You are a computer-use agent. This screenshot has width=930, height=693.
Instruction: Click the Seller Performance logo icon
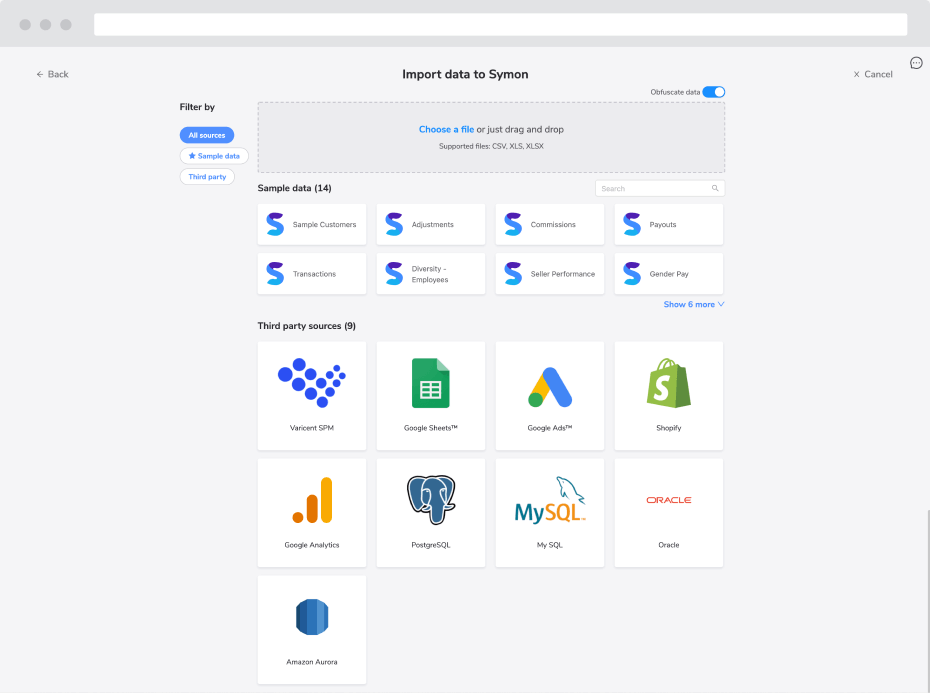coord(513,274)
